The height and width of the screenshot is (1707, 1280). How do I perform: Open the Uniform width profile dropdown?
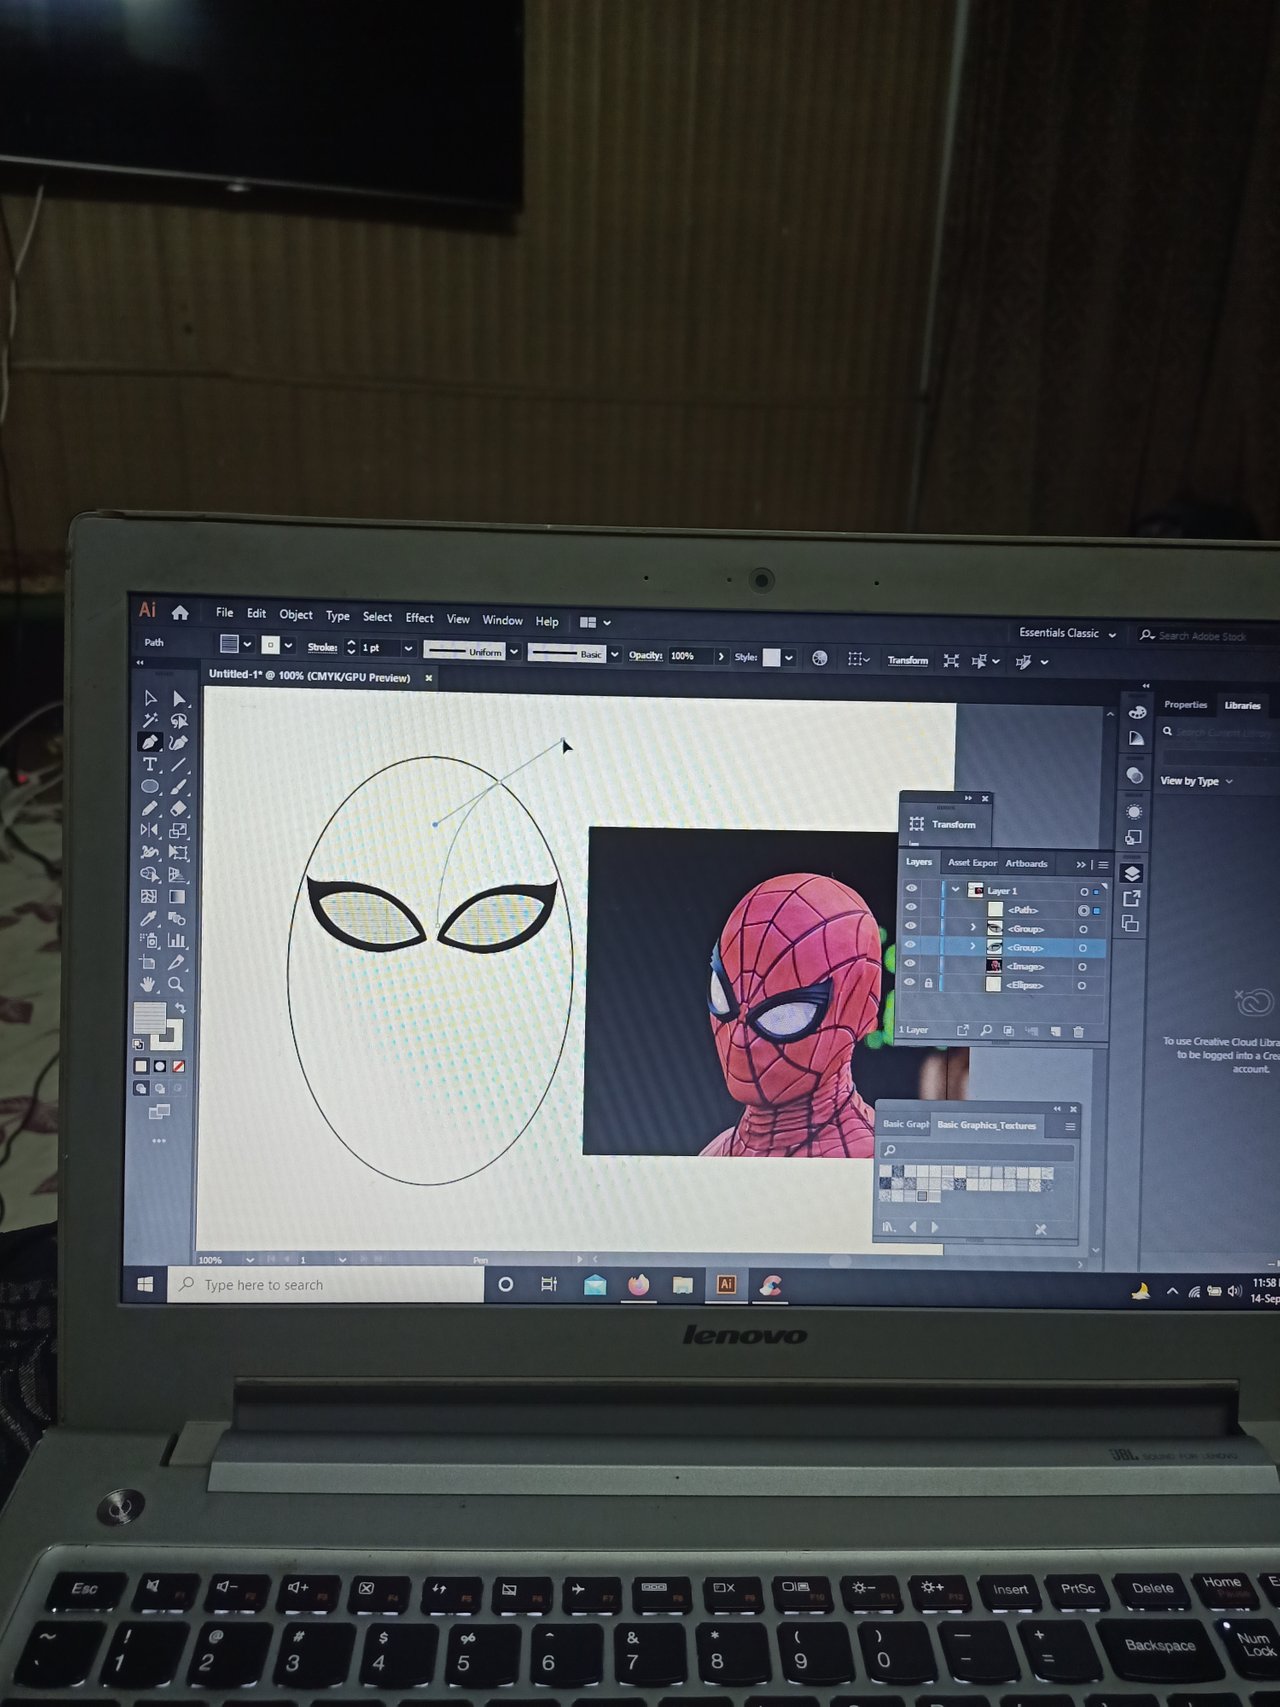(x=514, y=652)
